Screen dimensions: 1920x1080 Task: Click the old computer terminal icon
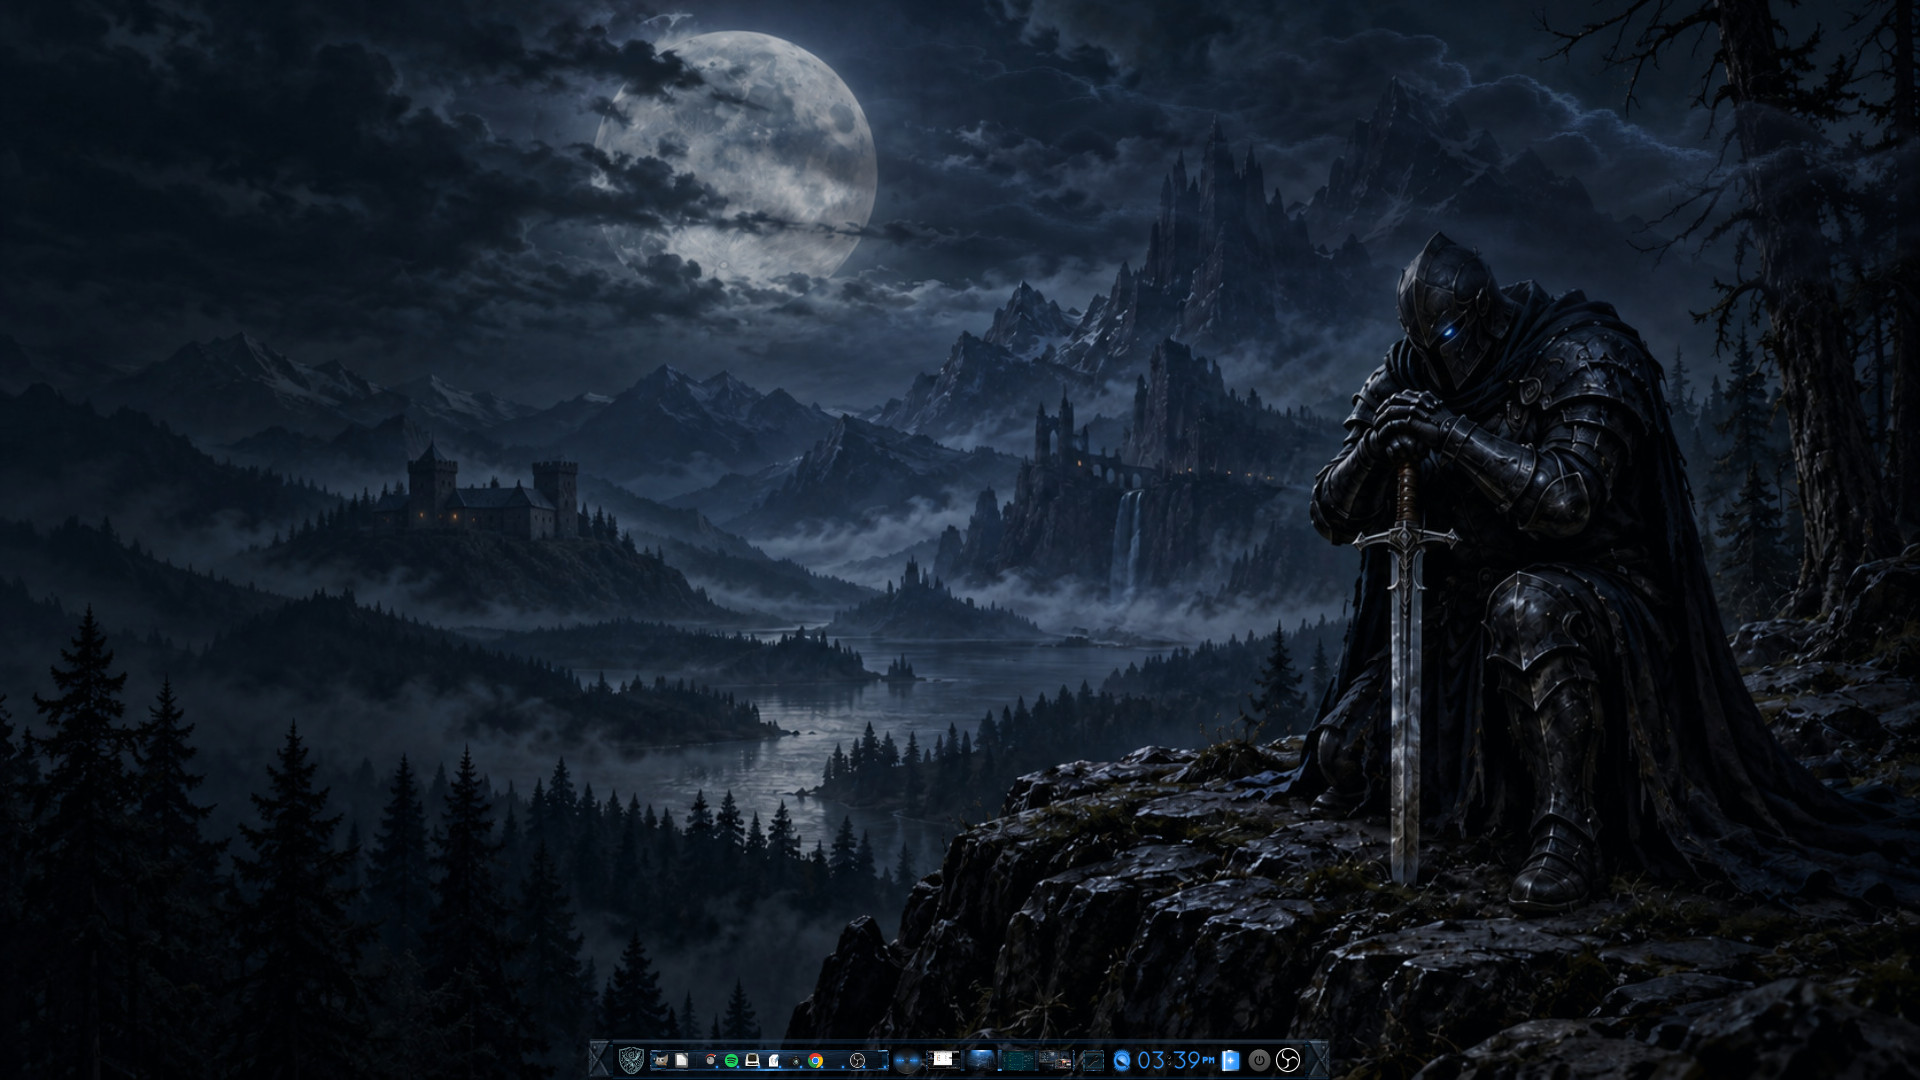pos(752,1060)
